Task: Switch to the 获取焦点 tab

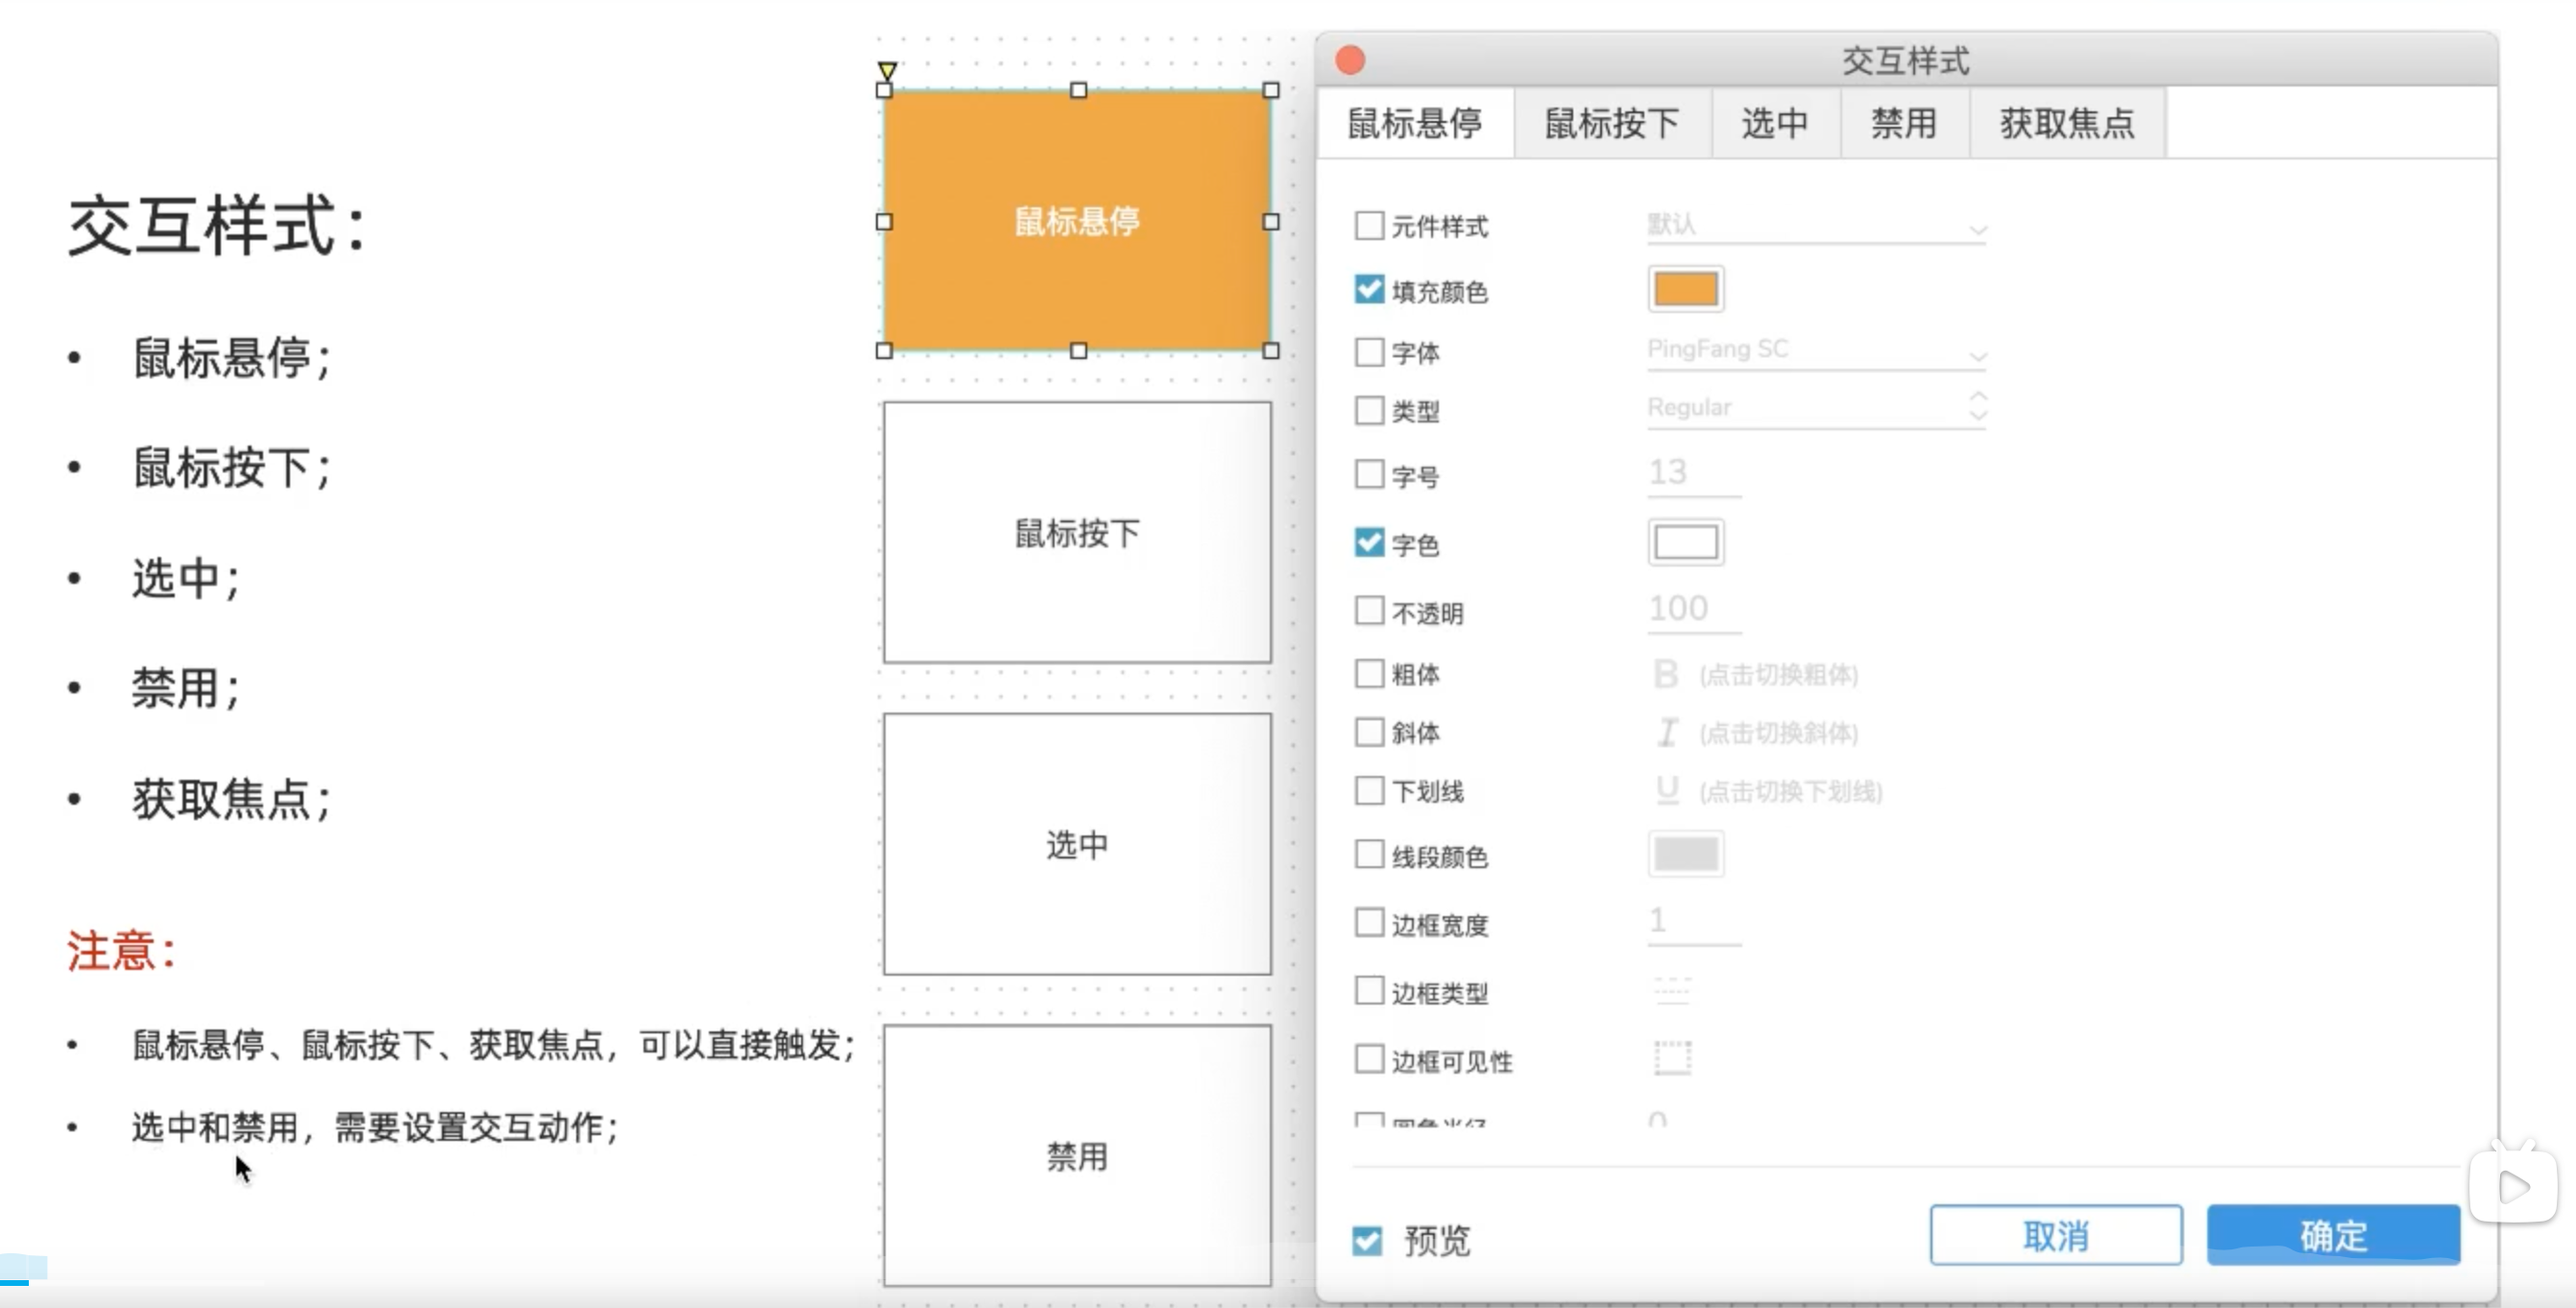Action: point(2067,123)
